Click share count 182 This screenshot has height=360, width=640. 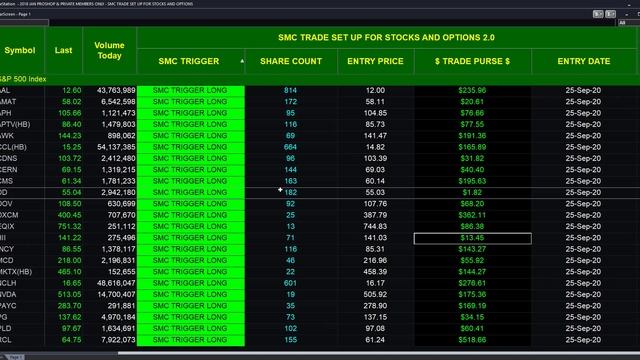coord(290,192)
